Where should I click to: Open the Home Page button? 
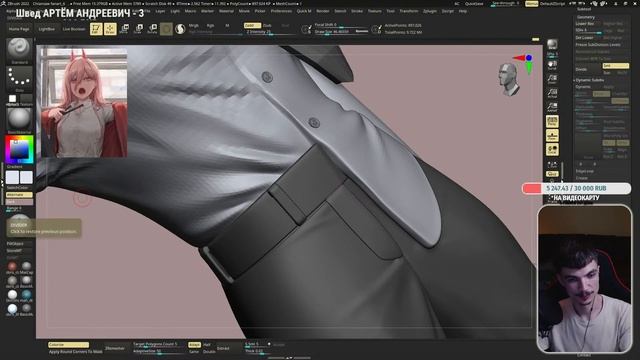coord(19,29)
